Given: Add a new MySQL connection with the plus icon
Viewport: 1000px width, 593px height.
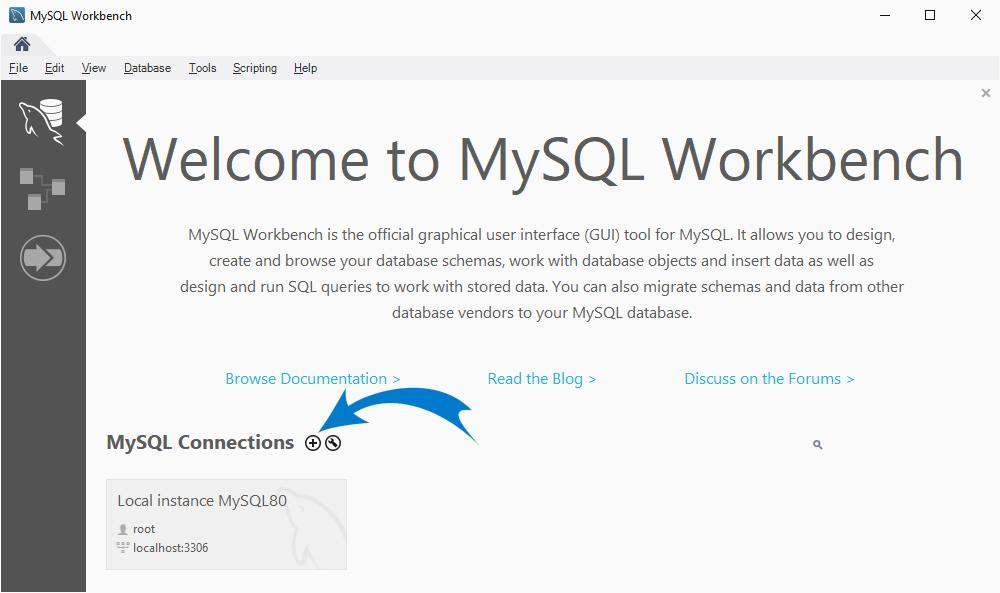Looking at the screenshot, I should (313, 442).
